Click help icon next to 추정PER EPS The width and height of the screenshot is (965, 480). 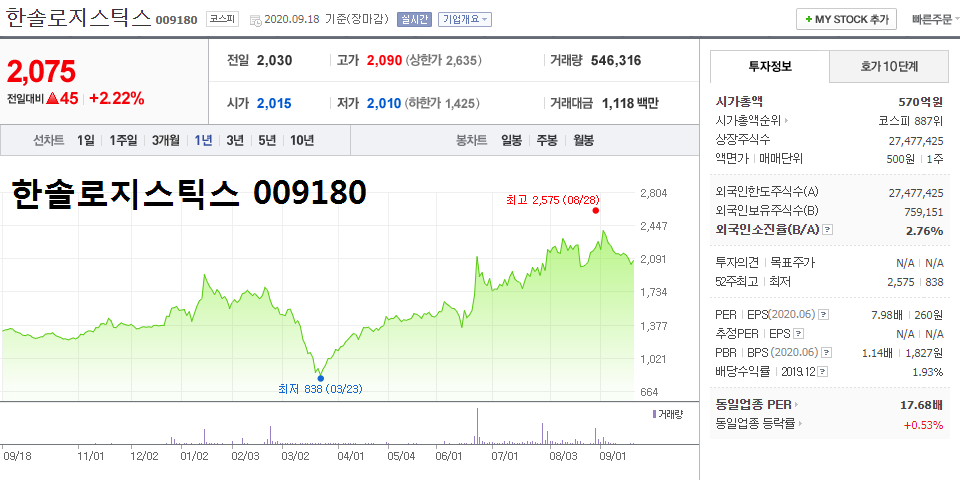tap(798, 334)
